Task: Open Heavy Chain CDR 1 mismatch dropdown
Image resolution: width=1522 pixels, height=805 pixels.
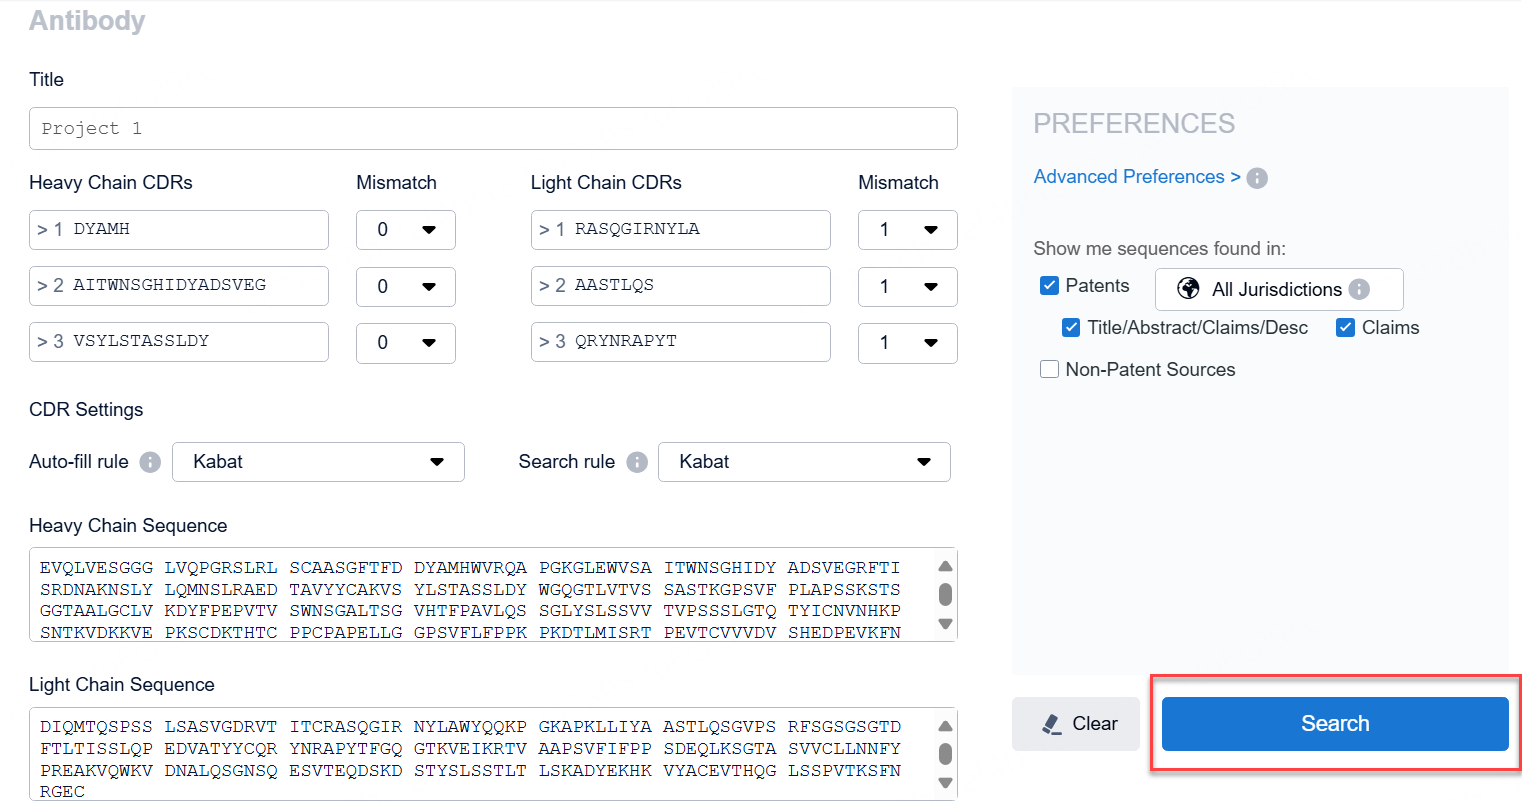Action: [406, 230]
